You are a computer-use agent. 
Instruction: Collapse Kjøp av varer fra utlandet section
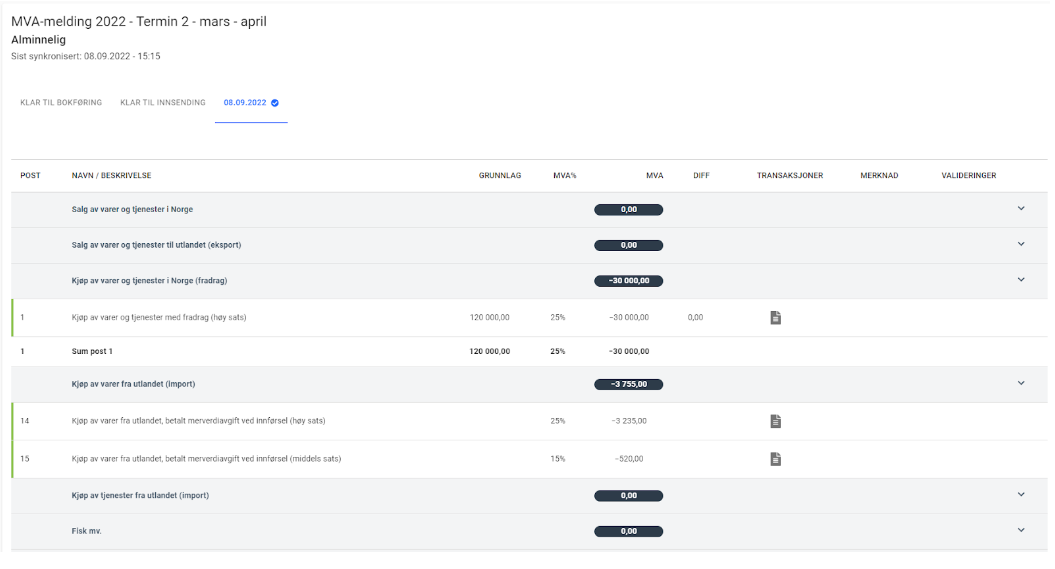point(1021,383)
